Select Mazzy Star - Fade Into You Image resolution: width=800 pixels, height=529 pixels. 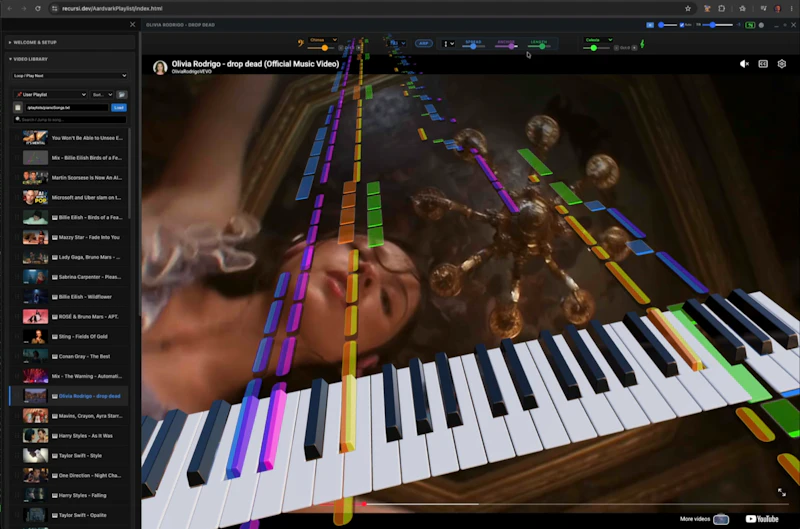click(x=68, y=237)
